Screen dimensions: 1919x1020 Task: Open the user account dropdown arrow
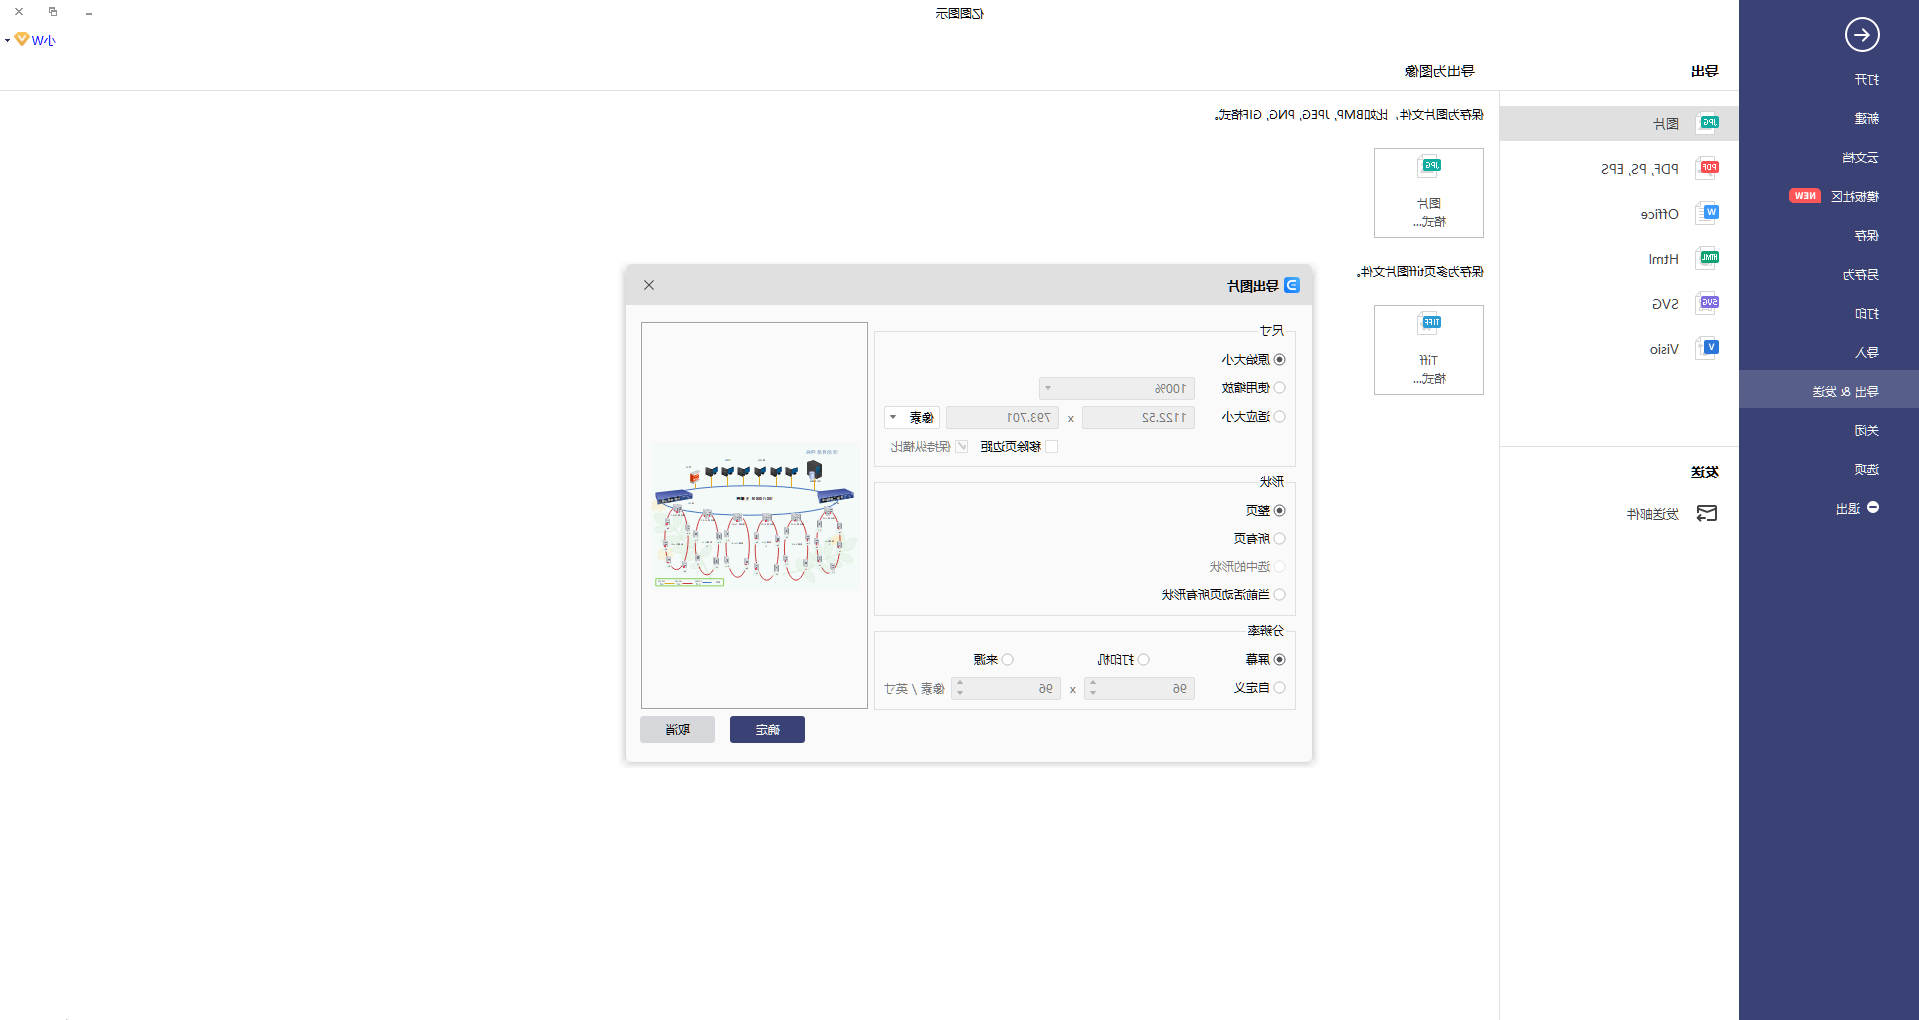pos(7,40)
